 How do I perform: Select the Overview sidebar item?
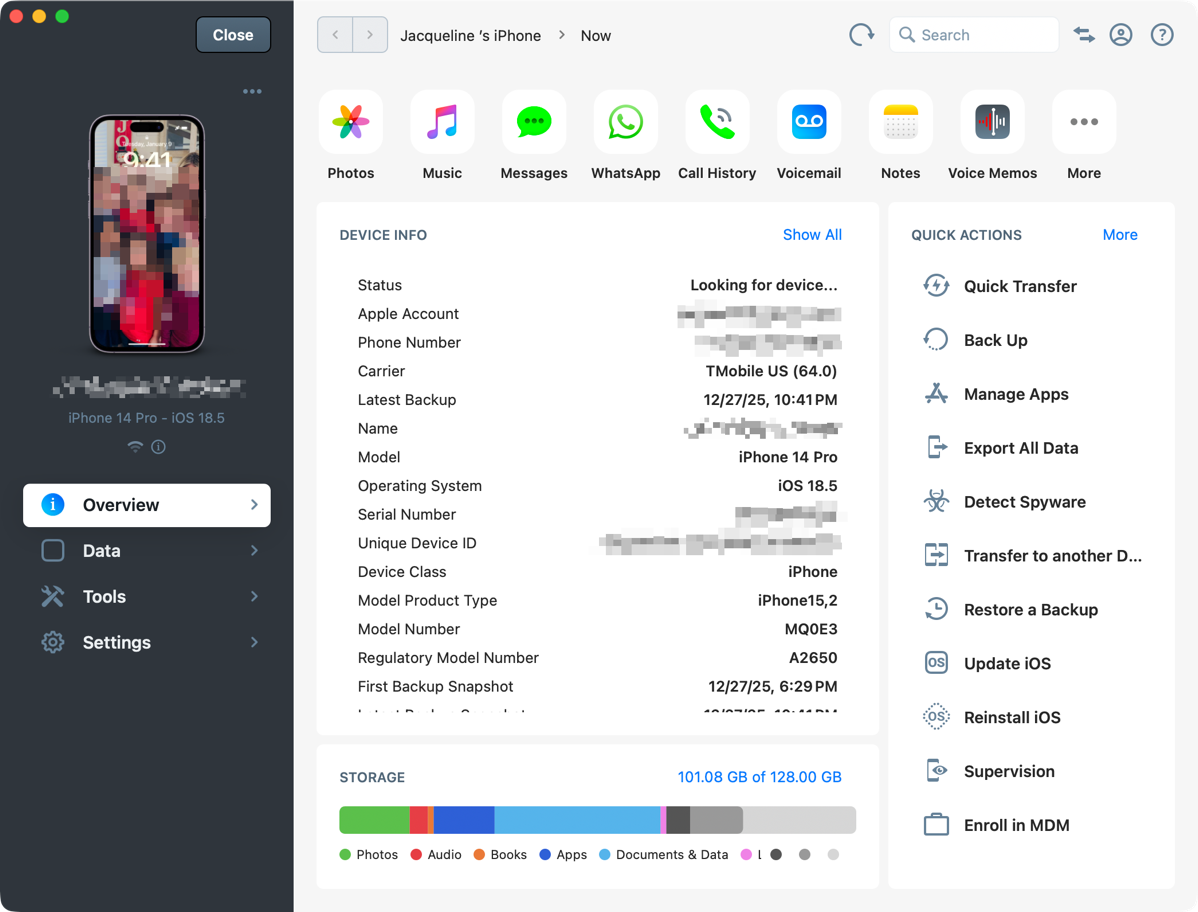(x=147, y=505)
